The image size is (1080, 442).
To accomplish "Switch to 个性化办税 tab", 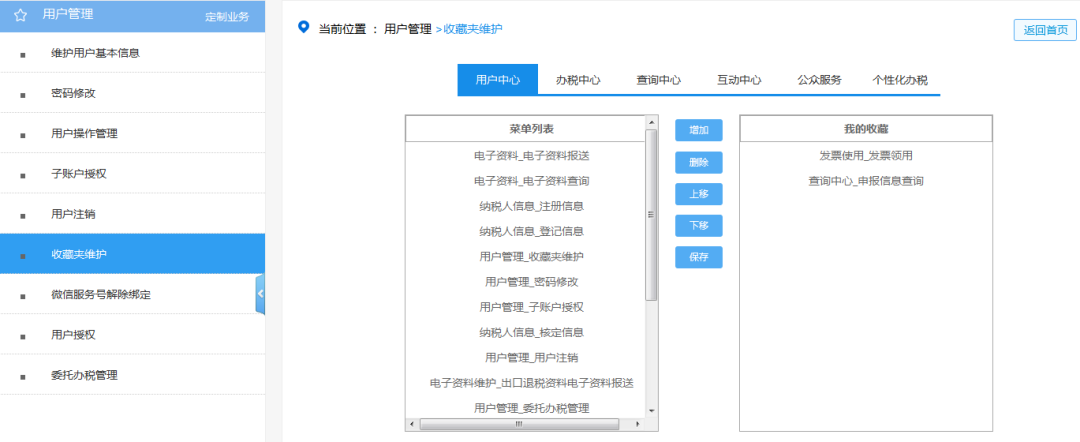I will 900,80.
